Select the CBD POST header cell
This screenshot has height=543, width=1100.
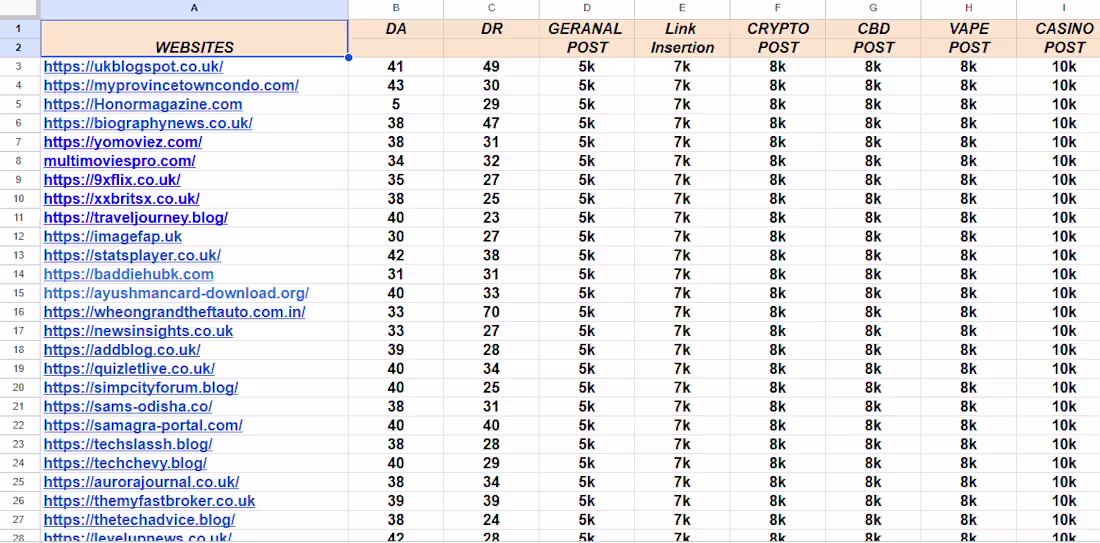[x=873, y=39]
